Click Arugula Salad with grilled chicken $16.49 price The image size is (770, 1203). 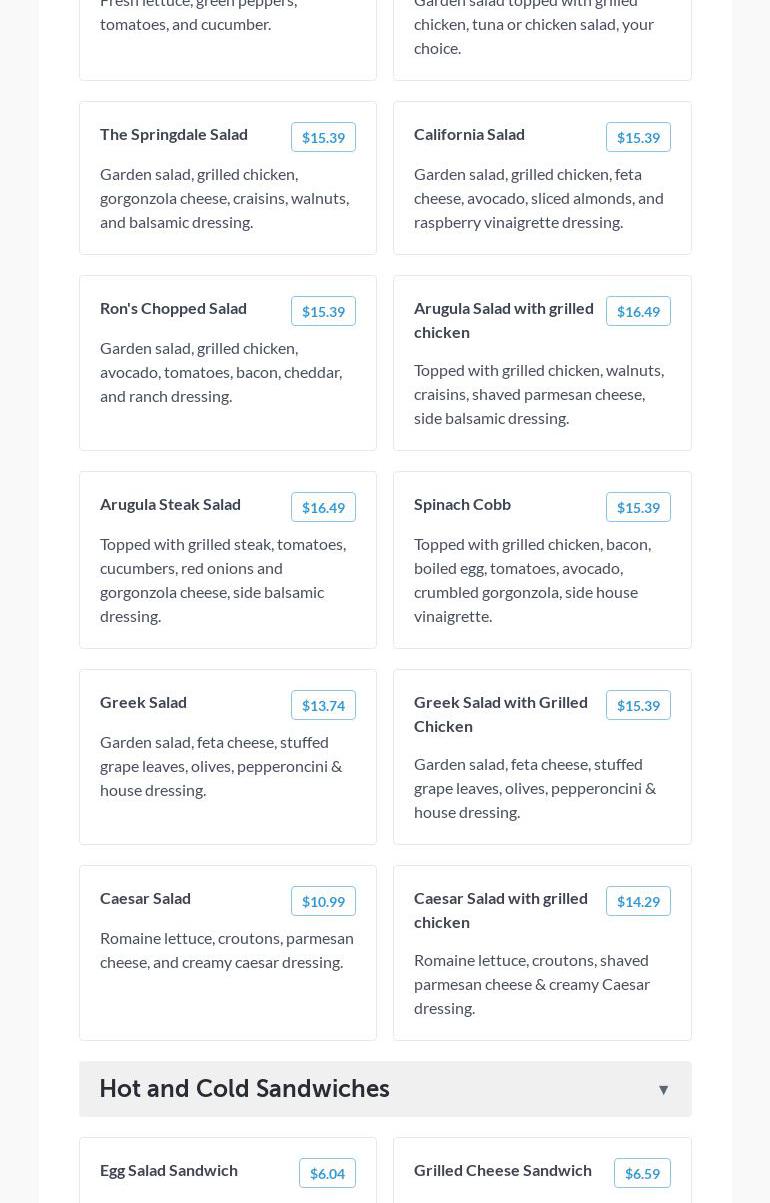638,312
